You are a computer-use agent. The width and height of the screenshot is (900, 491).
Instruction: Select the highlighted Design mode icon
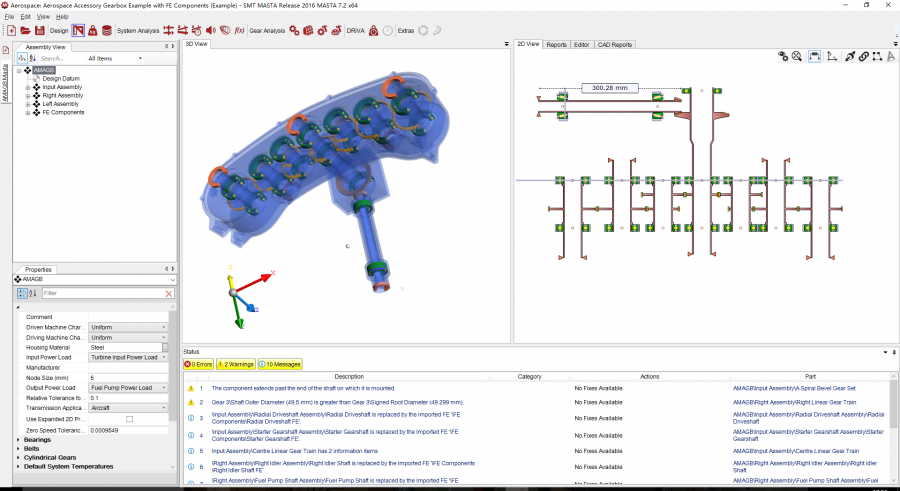tap(78, 30)
